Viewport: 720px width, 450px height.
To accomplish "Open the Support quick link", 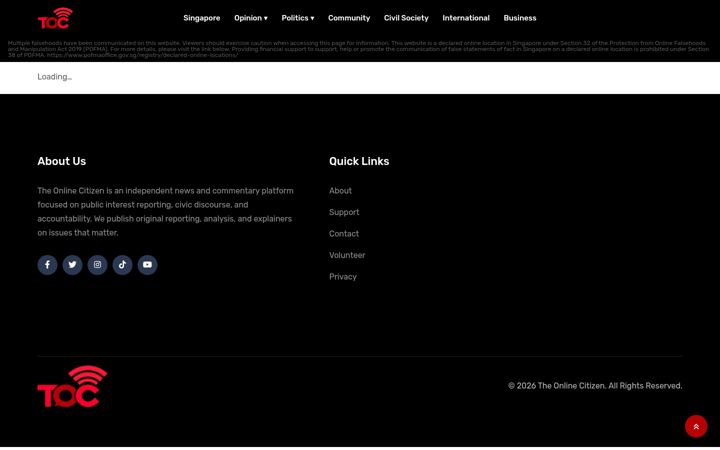I will coord(344,212).
